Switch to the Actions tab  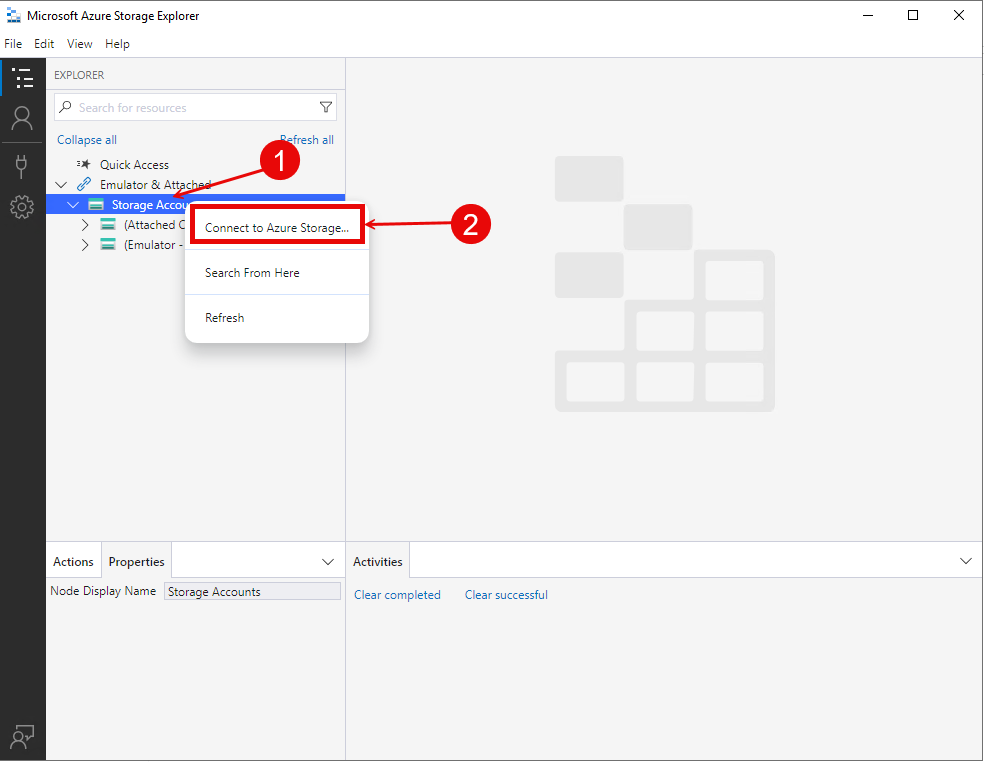pyautogui.click(x=73, y=562)
